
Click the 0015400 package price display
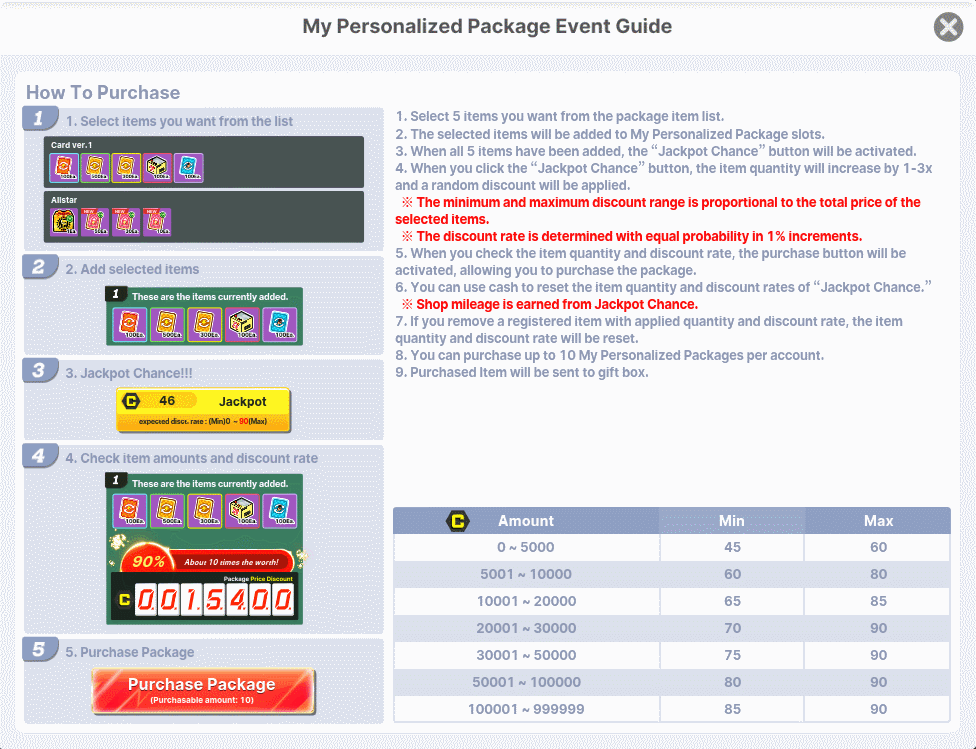point(214,600)
